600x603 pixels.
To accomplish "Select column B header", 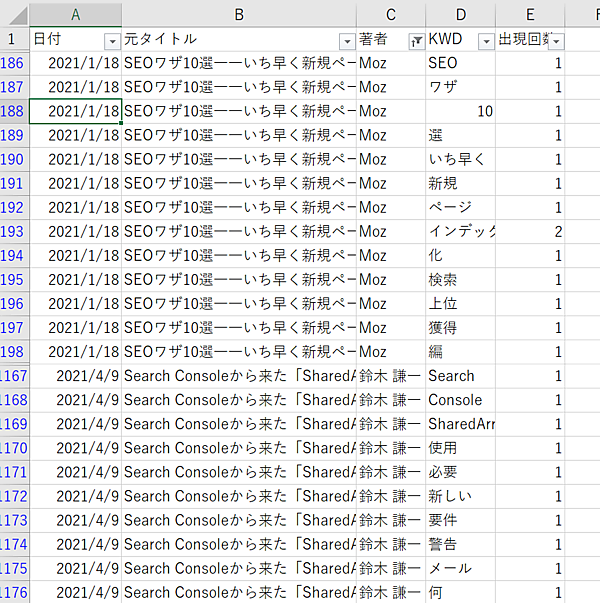I will 239,15.
